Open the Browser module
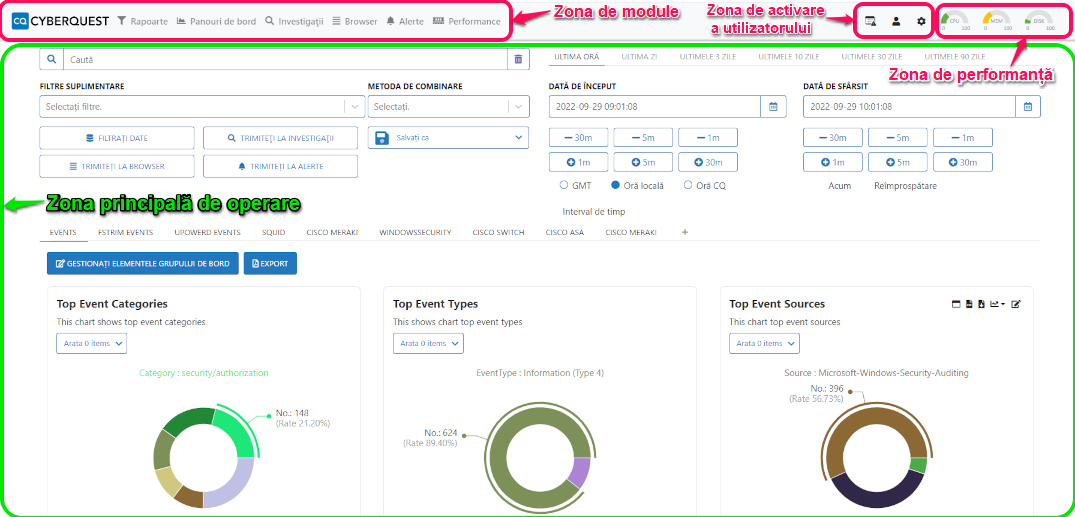Viewport: 1075px width, 517px height. click(x=354, y=21)
